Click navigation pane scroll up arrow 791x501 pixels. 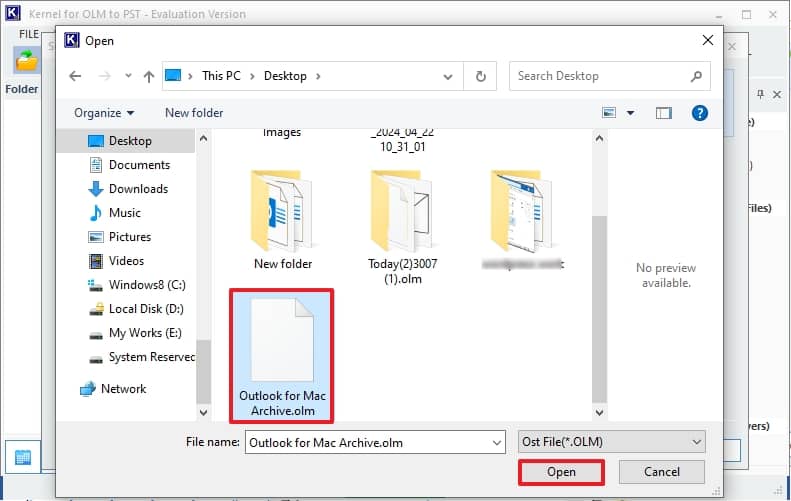(203, 138)
